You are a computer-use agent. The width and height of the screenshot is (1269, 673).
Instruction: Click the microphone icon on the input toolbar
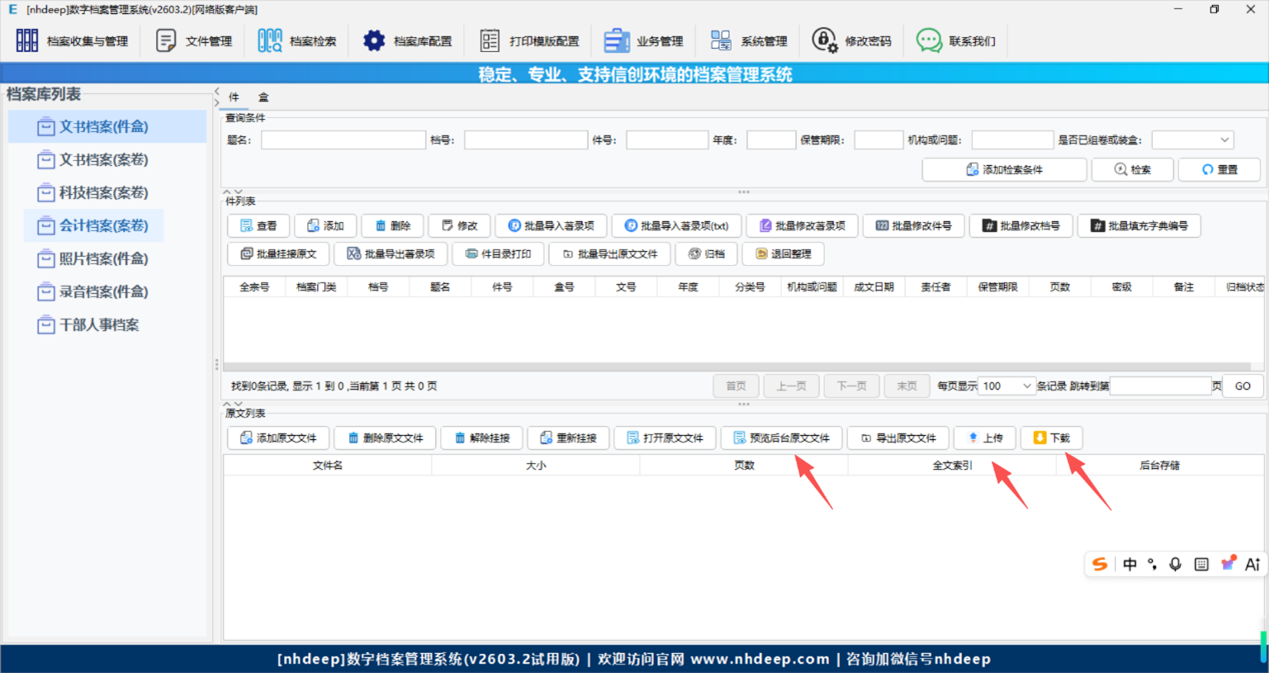click(1175, 563)
